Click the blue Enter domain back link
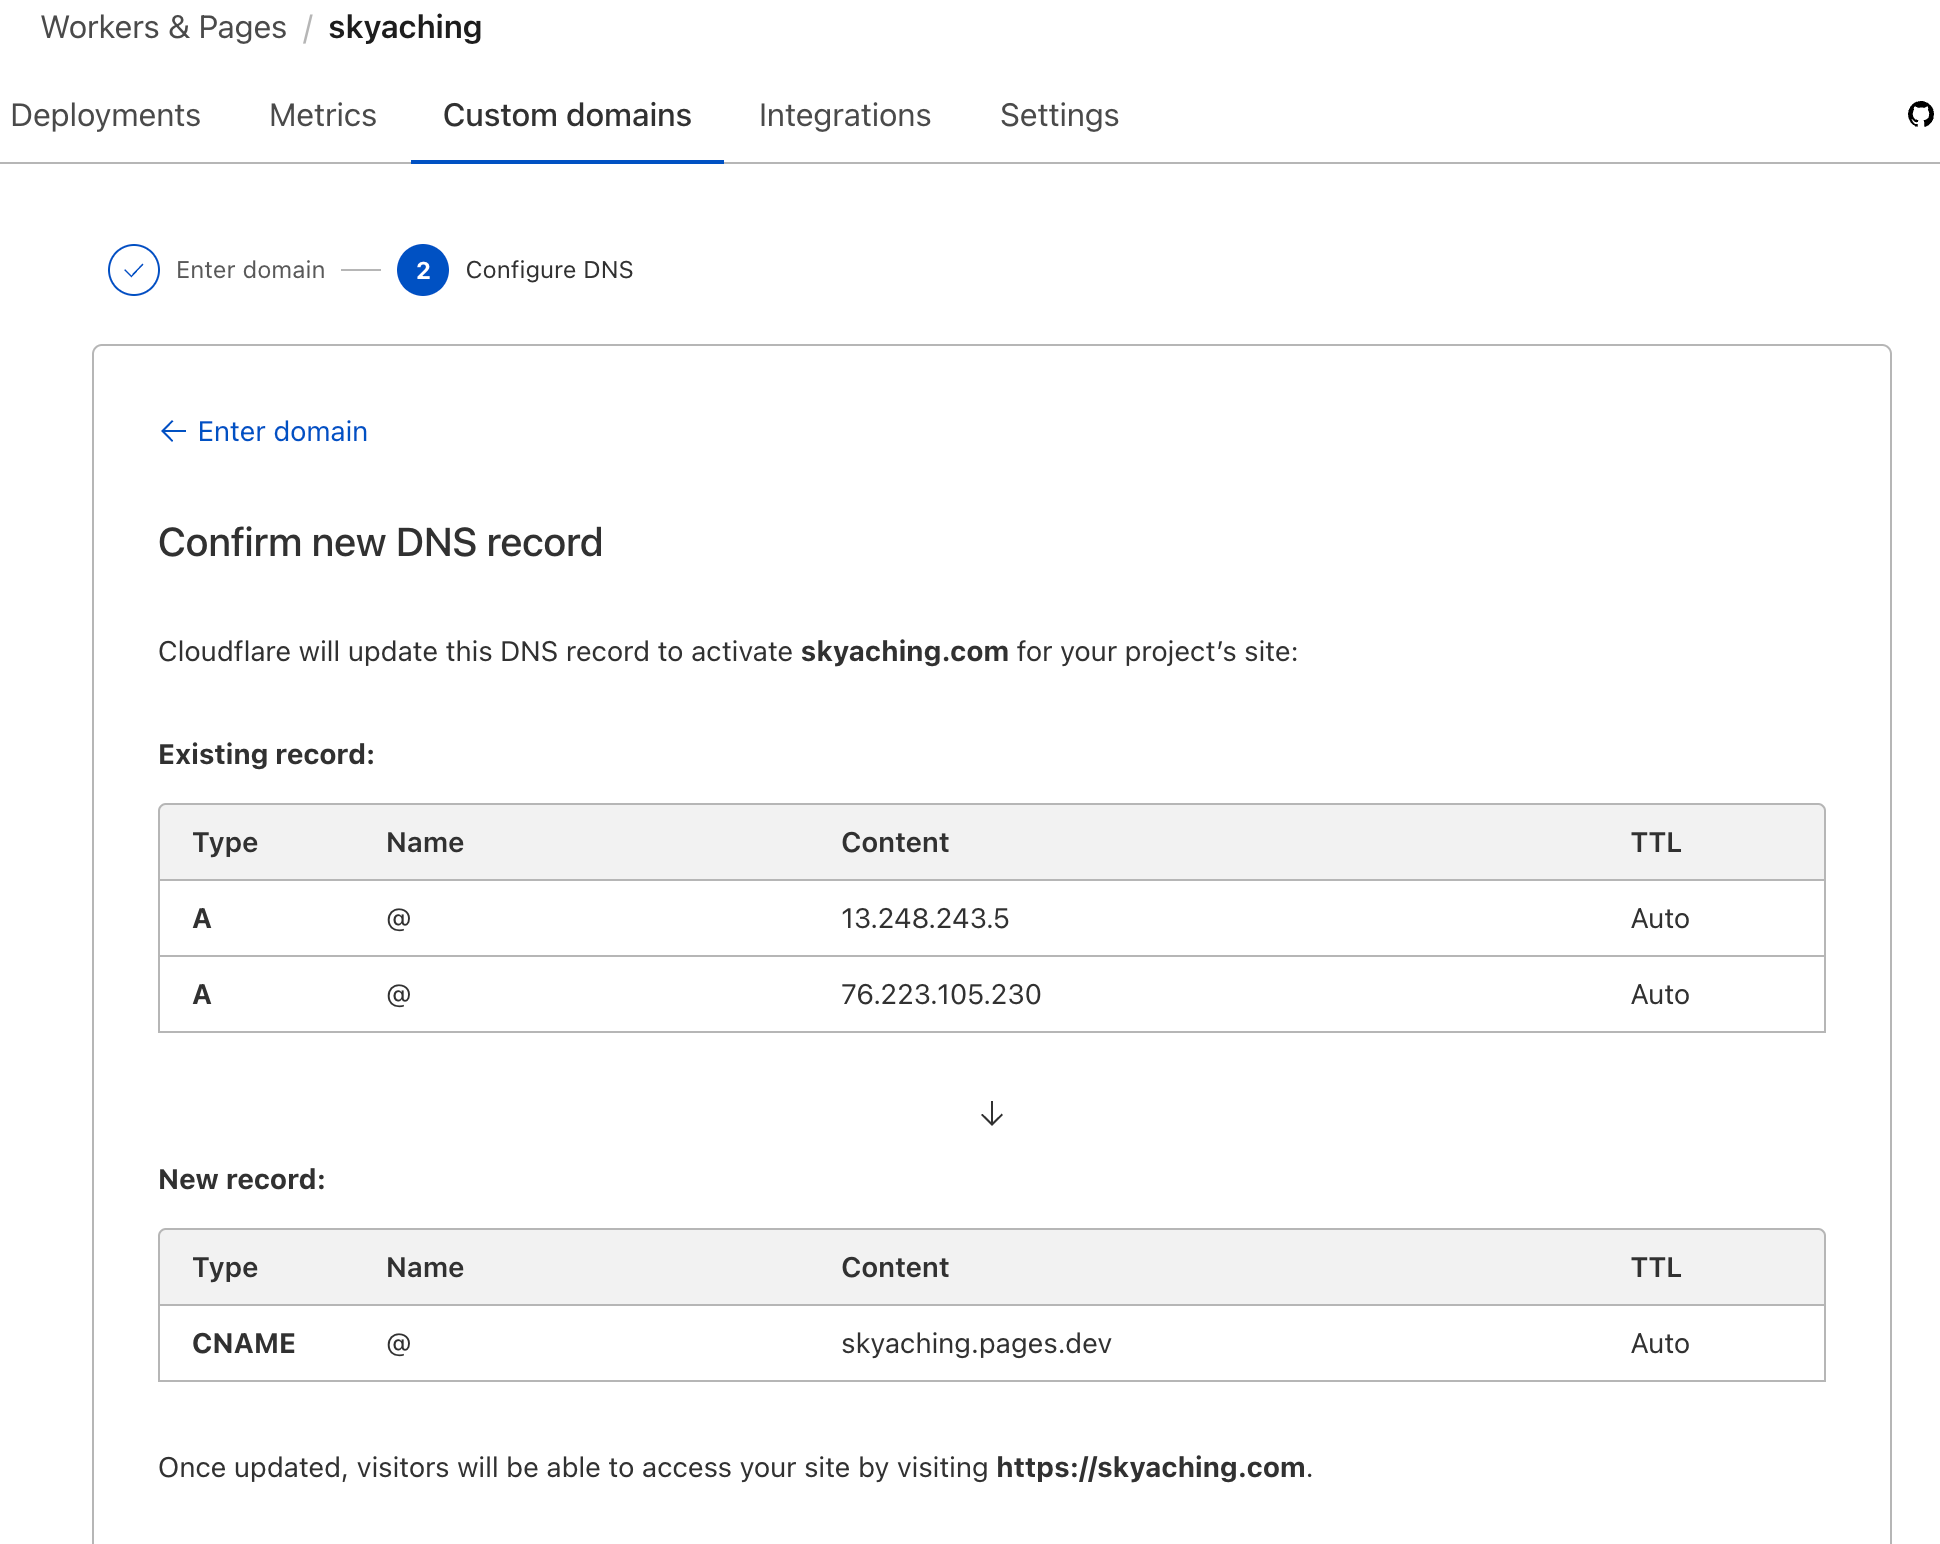The height and width of the screenshot is (1544, 1940). click(x=283, y=431)
